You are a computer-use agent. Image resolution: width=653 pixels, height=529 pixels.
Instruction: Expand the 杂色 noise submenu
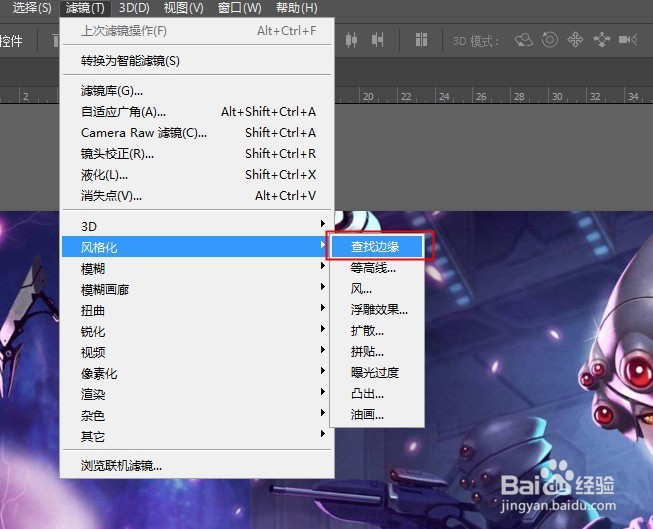pyautogui.click(x=197, y=415)
